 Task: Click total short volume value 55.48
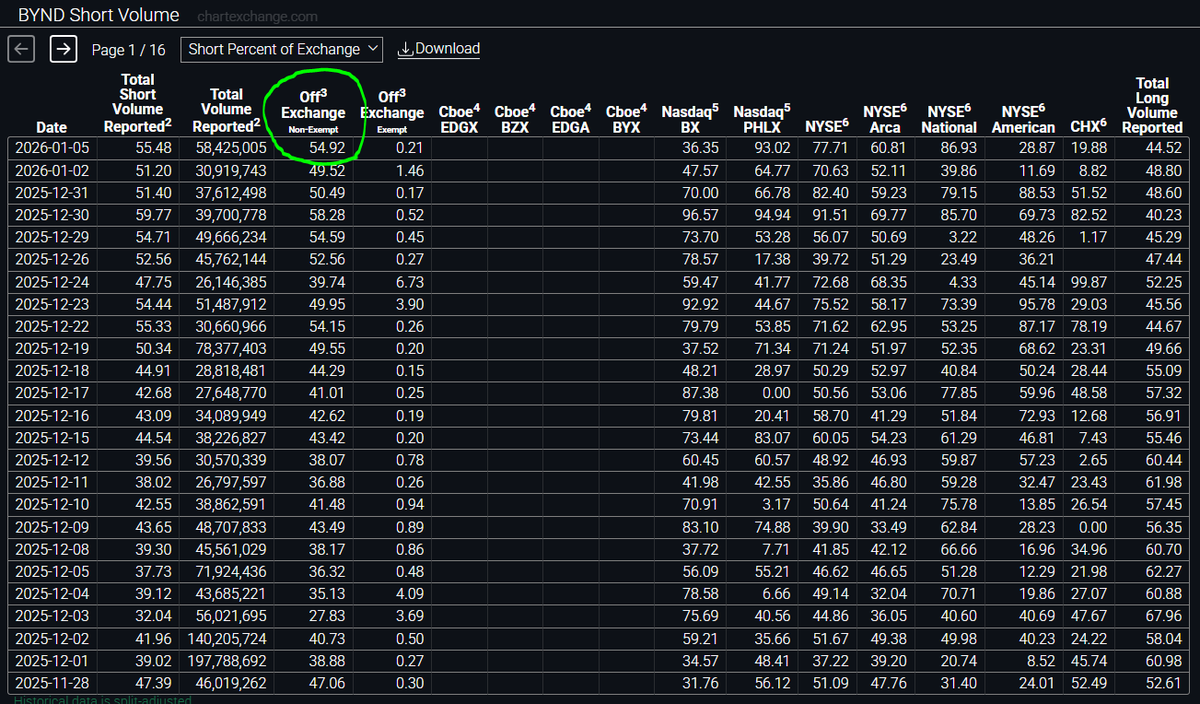(x=152, y=148)
